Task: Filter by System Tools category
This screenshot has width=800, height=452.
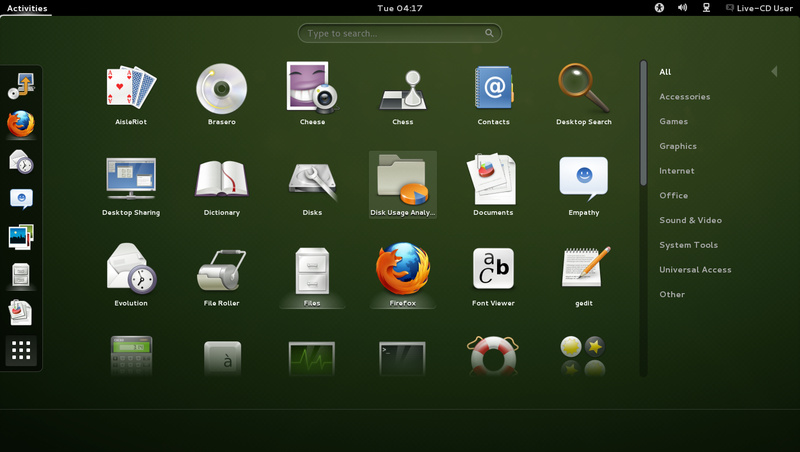Action: tap(688, 245)
